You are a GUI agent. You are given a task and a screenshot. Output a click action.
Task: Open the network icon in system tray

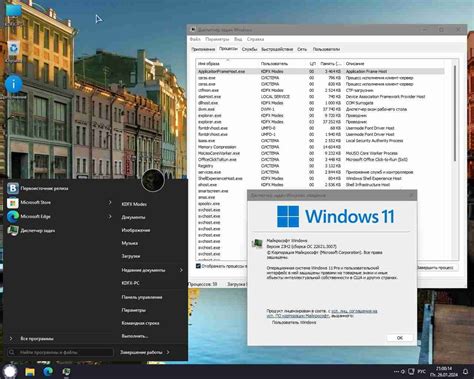point(411,371)
